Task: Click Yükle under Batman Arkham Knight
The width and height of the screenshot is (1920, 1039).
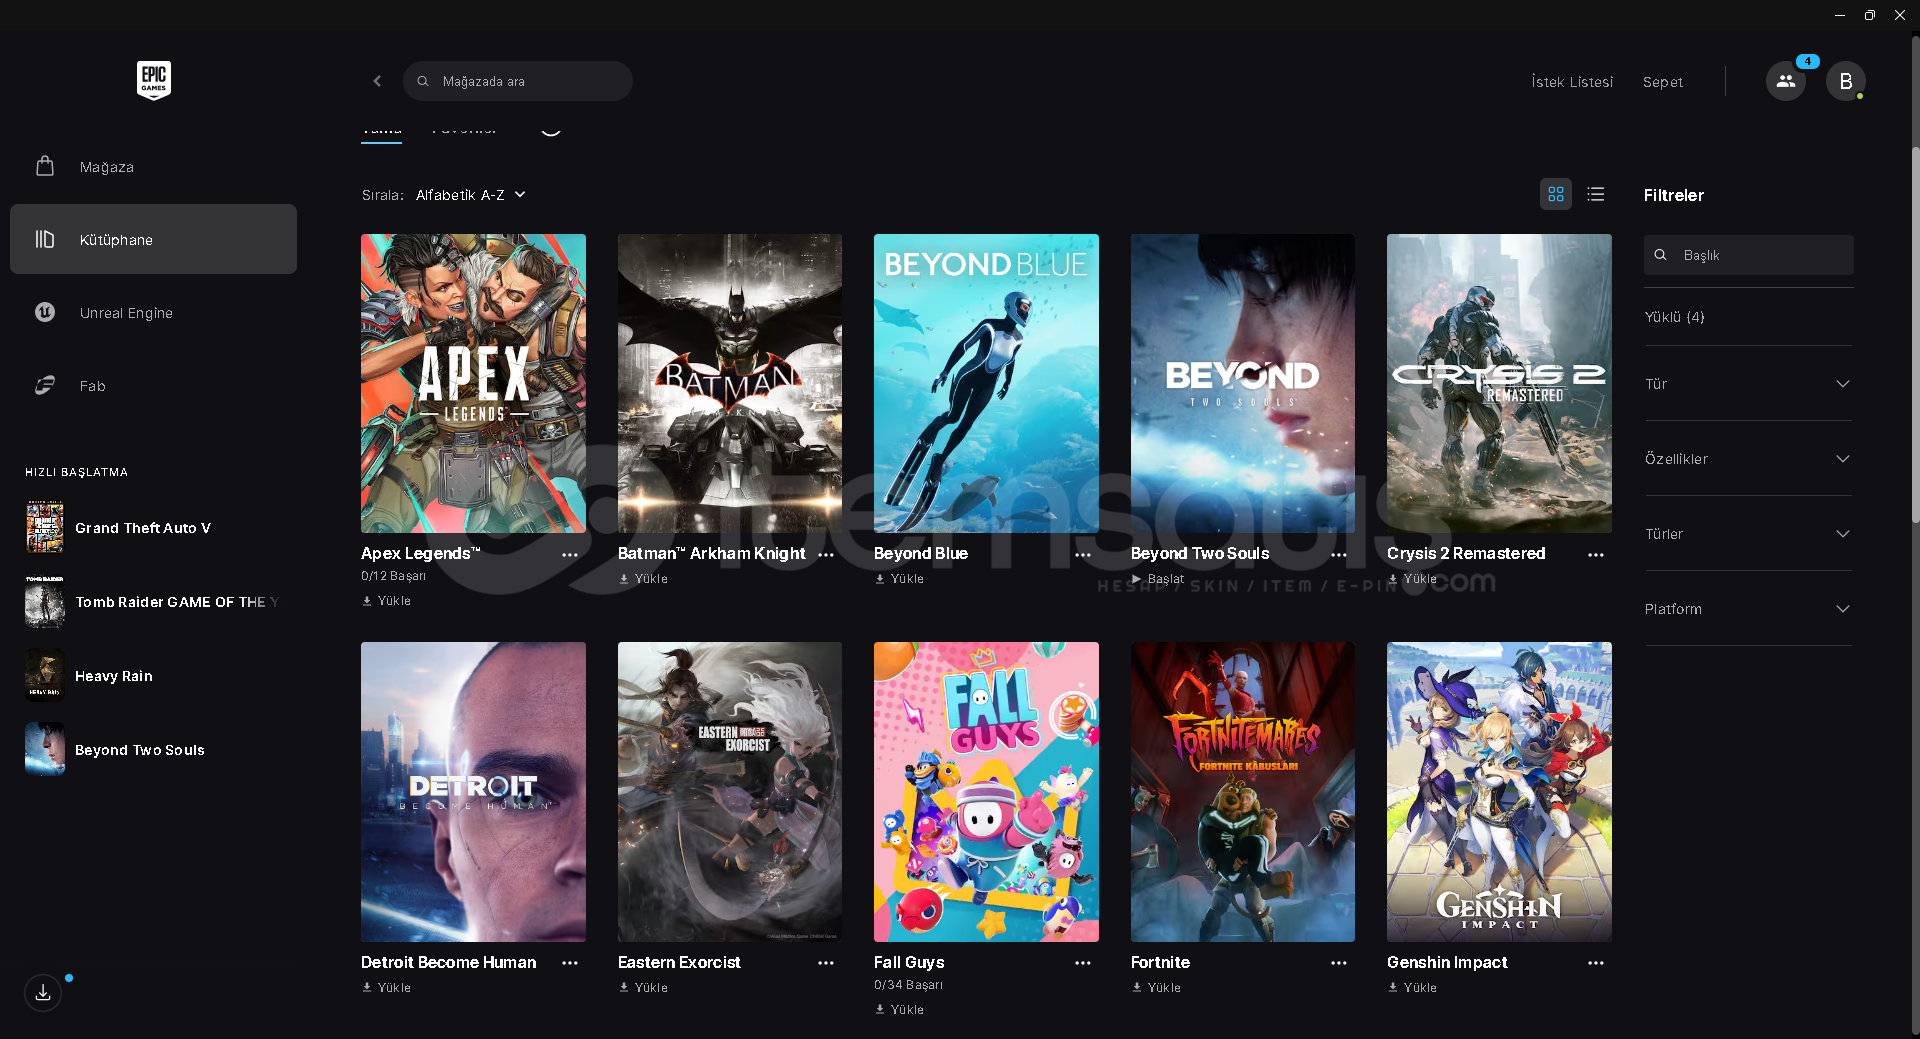Action: coord(643,579)
